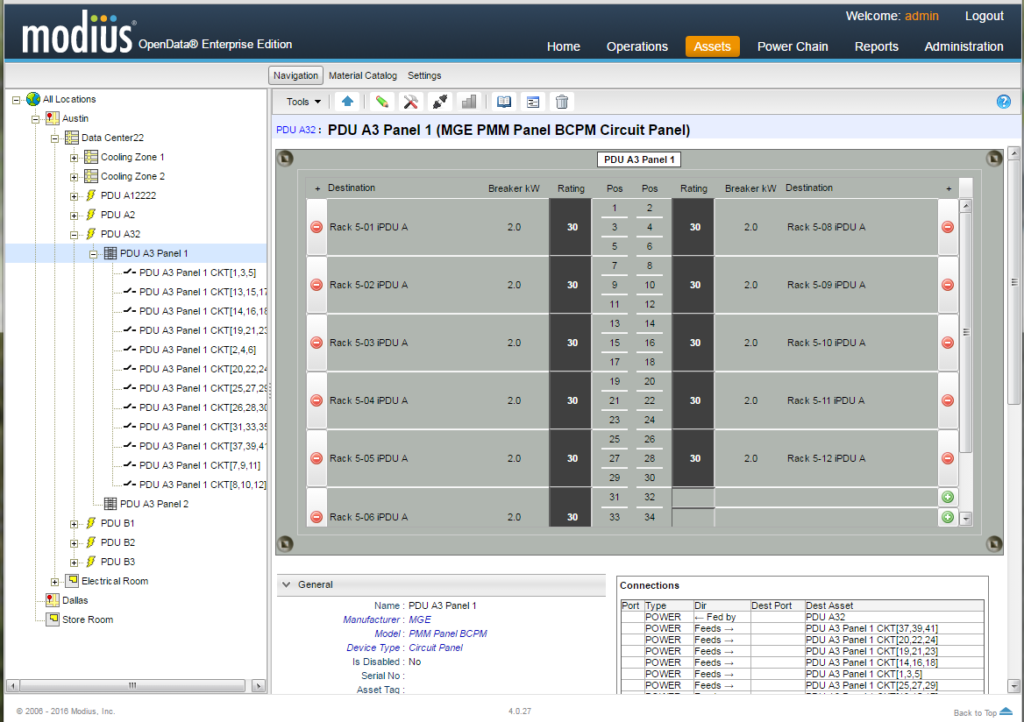Open the Tools dropdown menu
This screenshot has height=722, width=1024.
tap(304, 101)
